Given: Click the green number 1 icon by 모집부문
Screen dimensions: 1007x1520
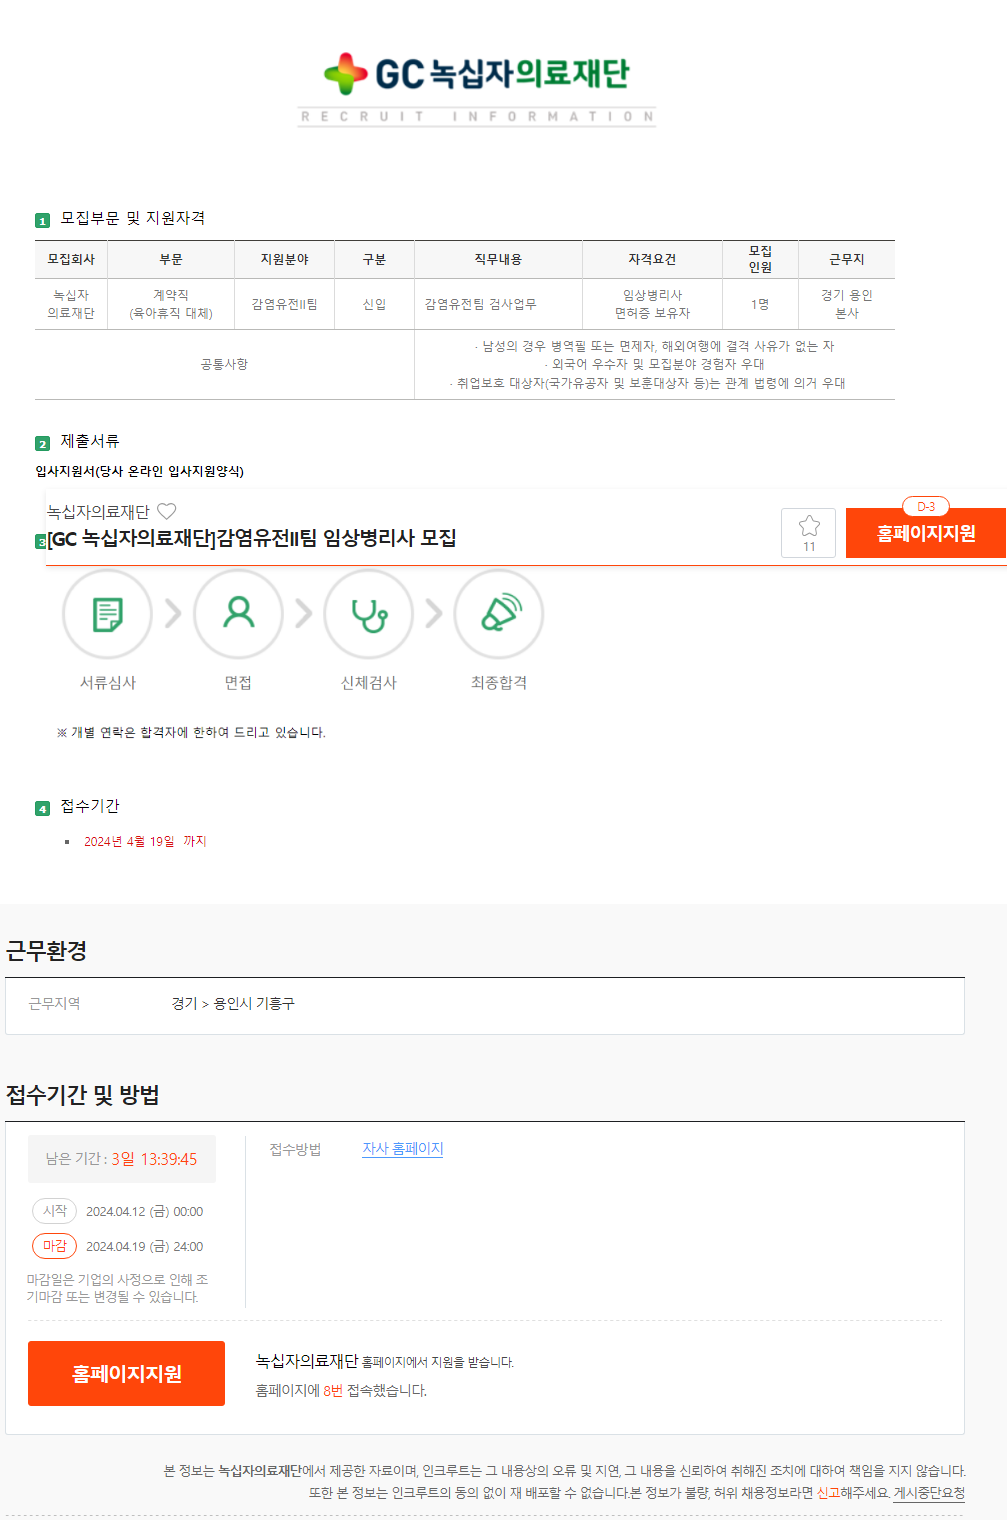Looking at the screenshot, I should pyautogui.click(x=42, y=220).
